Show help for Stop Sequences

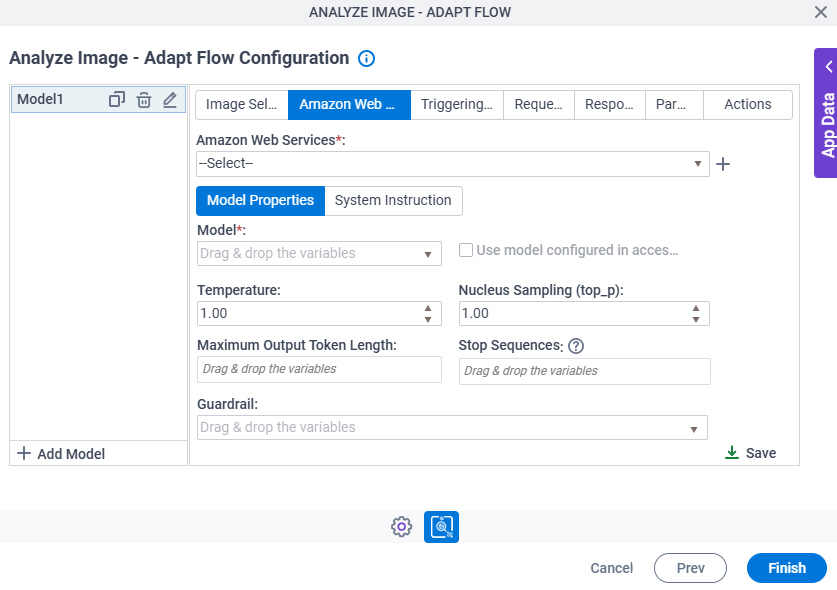(576, 346)
